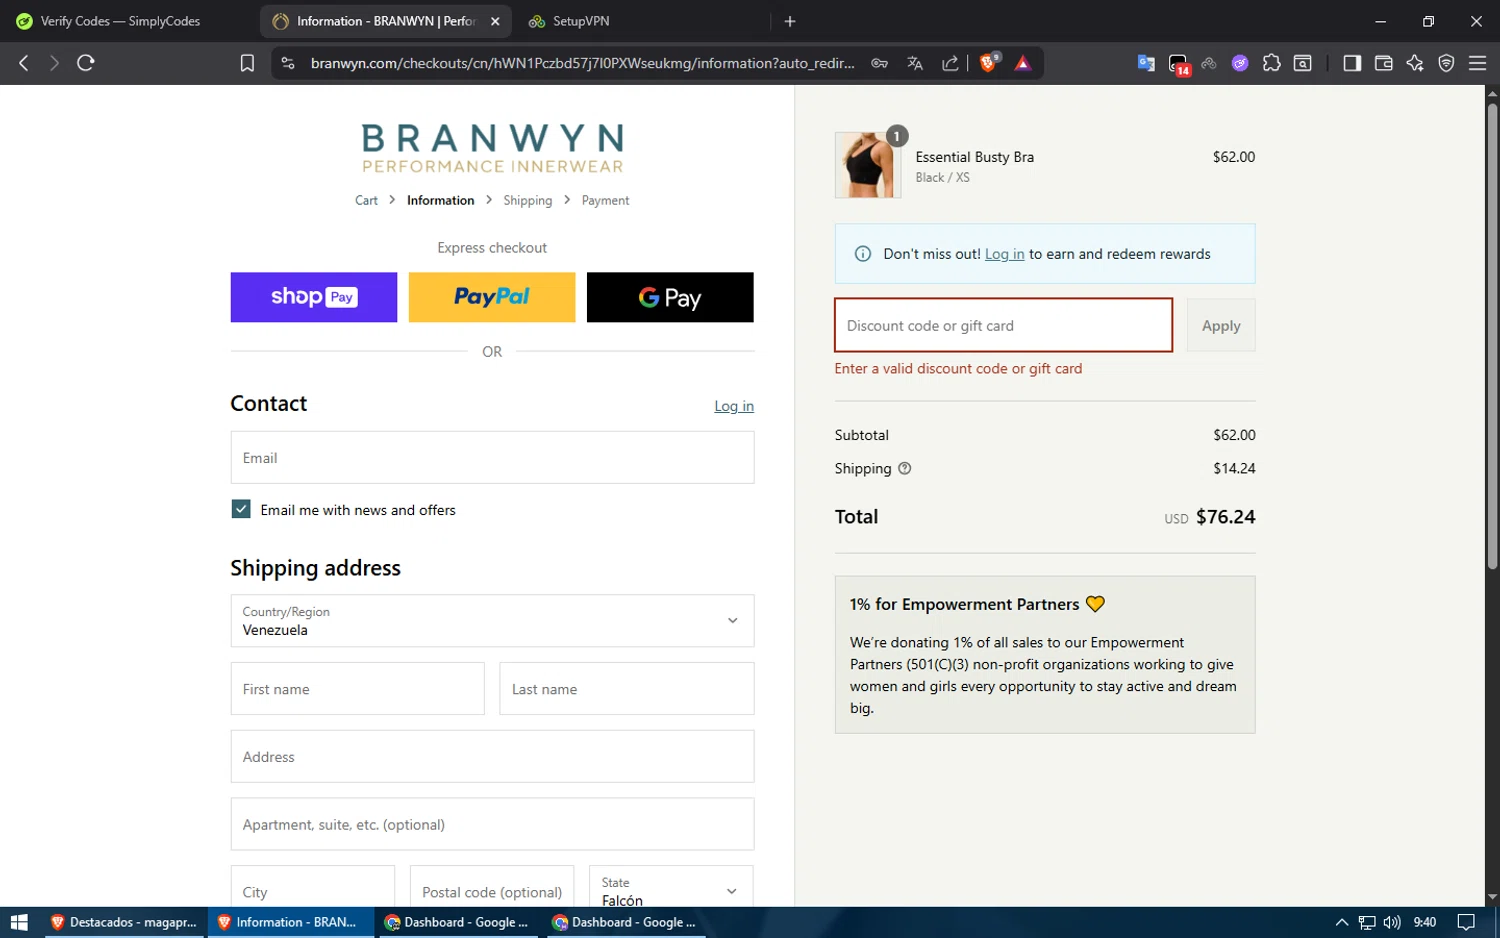1500x938 pixels.
Task: Reload the checkout page
Action: (86, 63)
